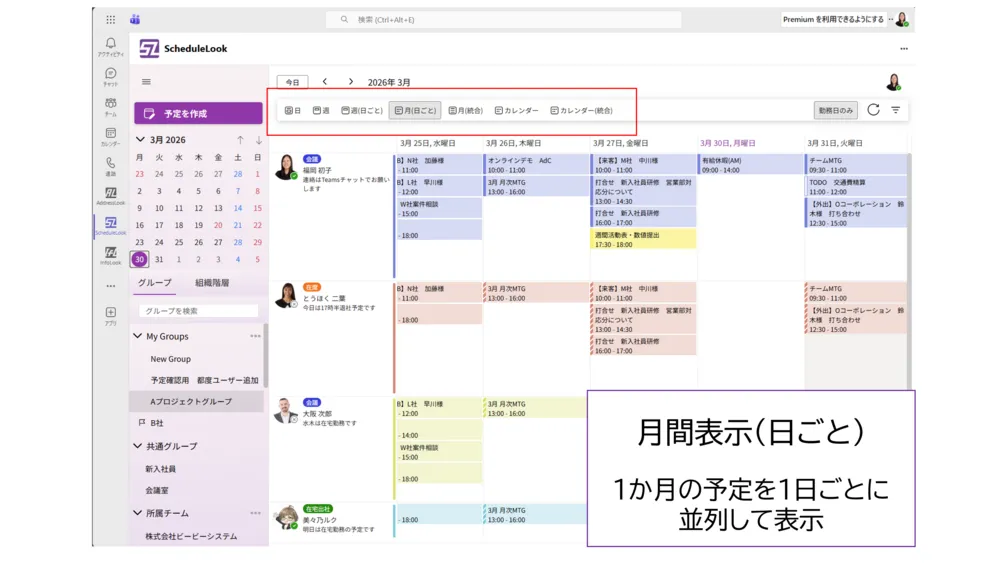Viewport: 1000px width, 563px height.
Task: Click 大阪 次郎 profile photo
Action: coord(286,411)
